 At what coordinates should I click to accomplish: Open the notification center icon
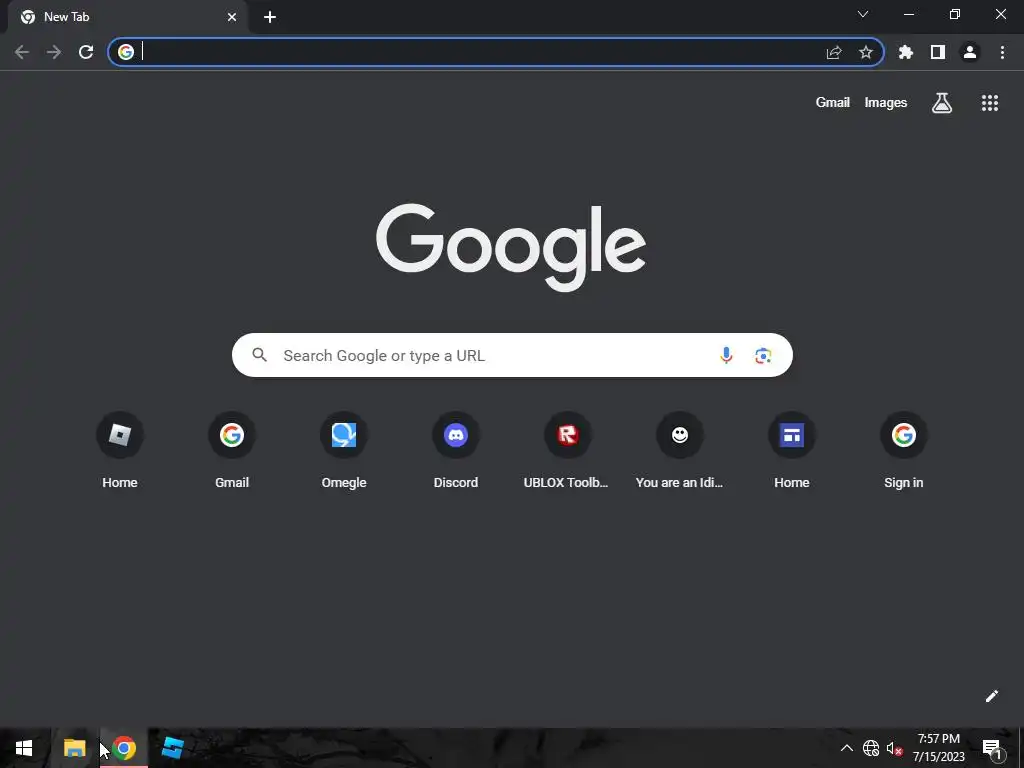tap(991, 748)
